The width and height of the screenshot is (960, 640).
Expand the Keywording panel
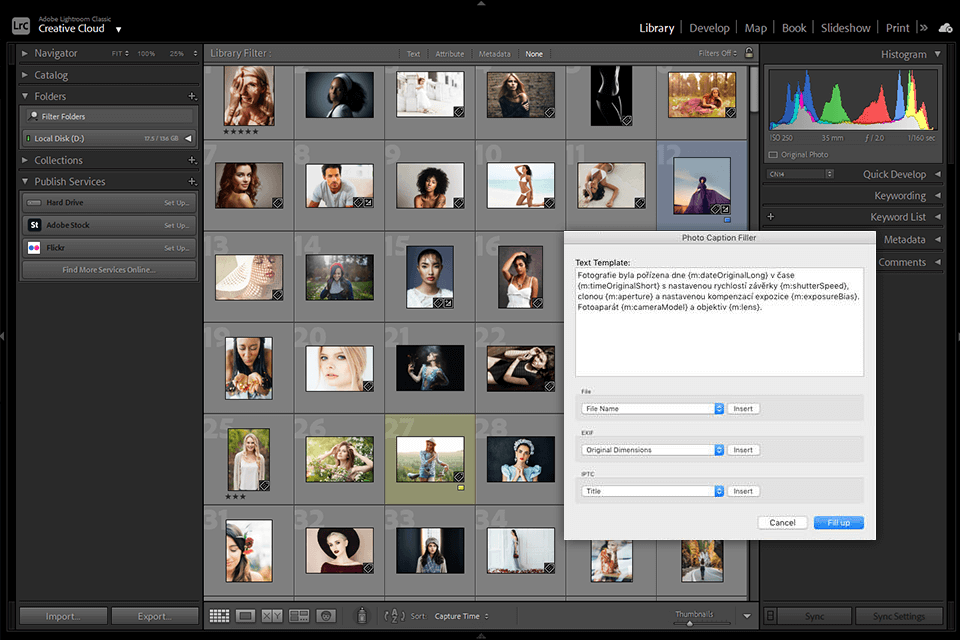tap(938, 195)
